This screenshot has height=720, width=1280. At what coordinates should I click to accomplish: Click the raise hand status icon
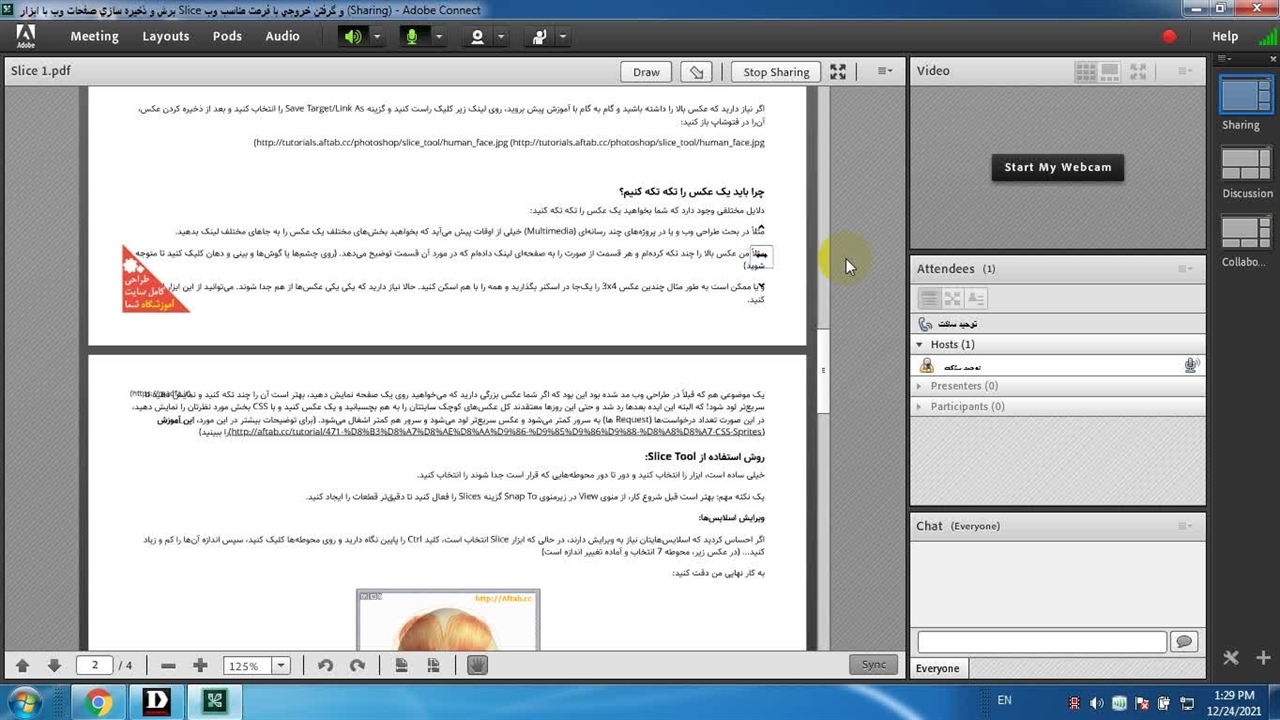click(540, 37)
